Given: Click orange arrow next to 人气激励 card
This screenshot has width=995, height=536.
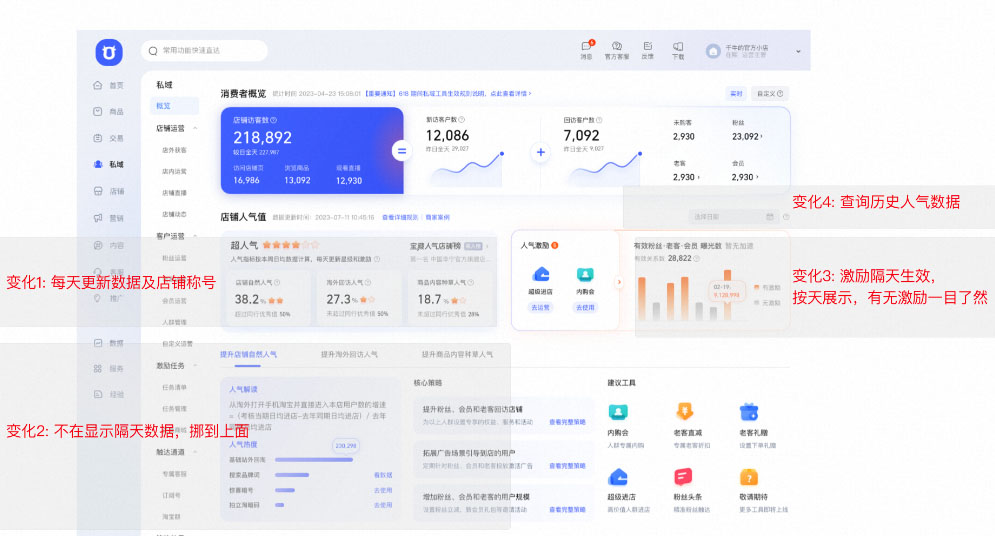Looking at the screenshot, I should coord(619,282).
